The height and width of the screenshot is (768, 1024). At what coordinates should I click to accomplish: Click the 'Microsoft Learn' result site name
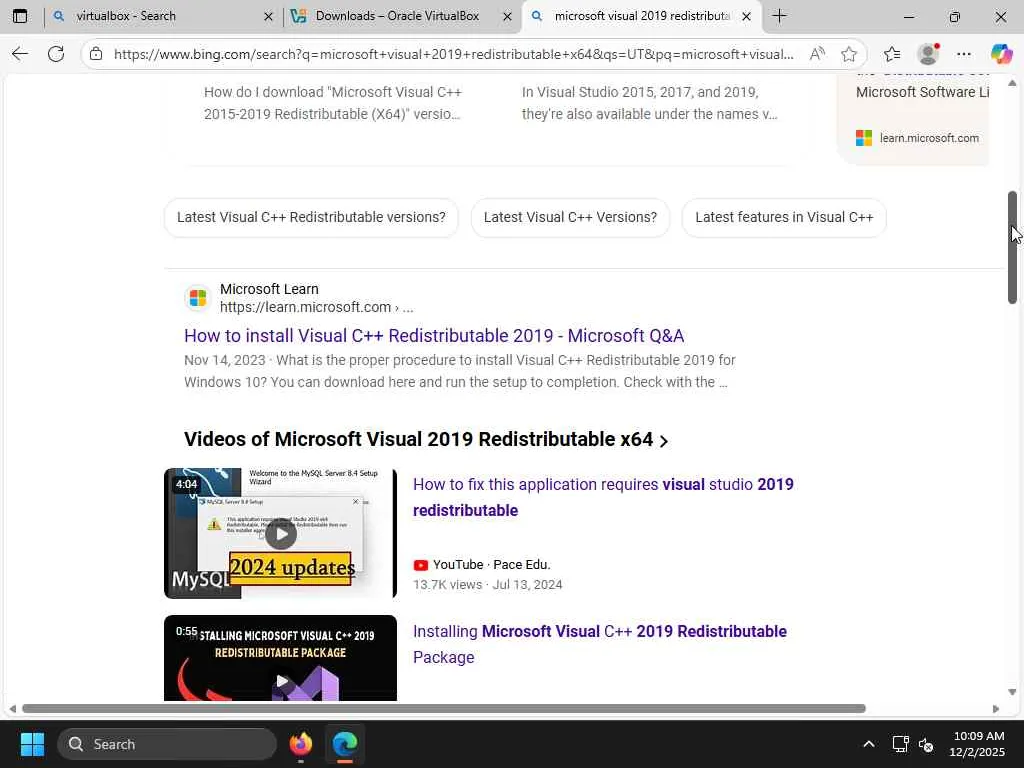pos(269,289)
